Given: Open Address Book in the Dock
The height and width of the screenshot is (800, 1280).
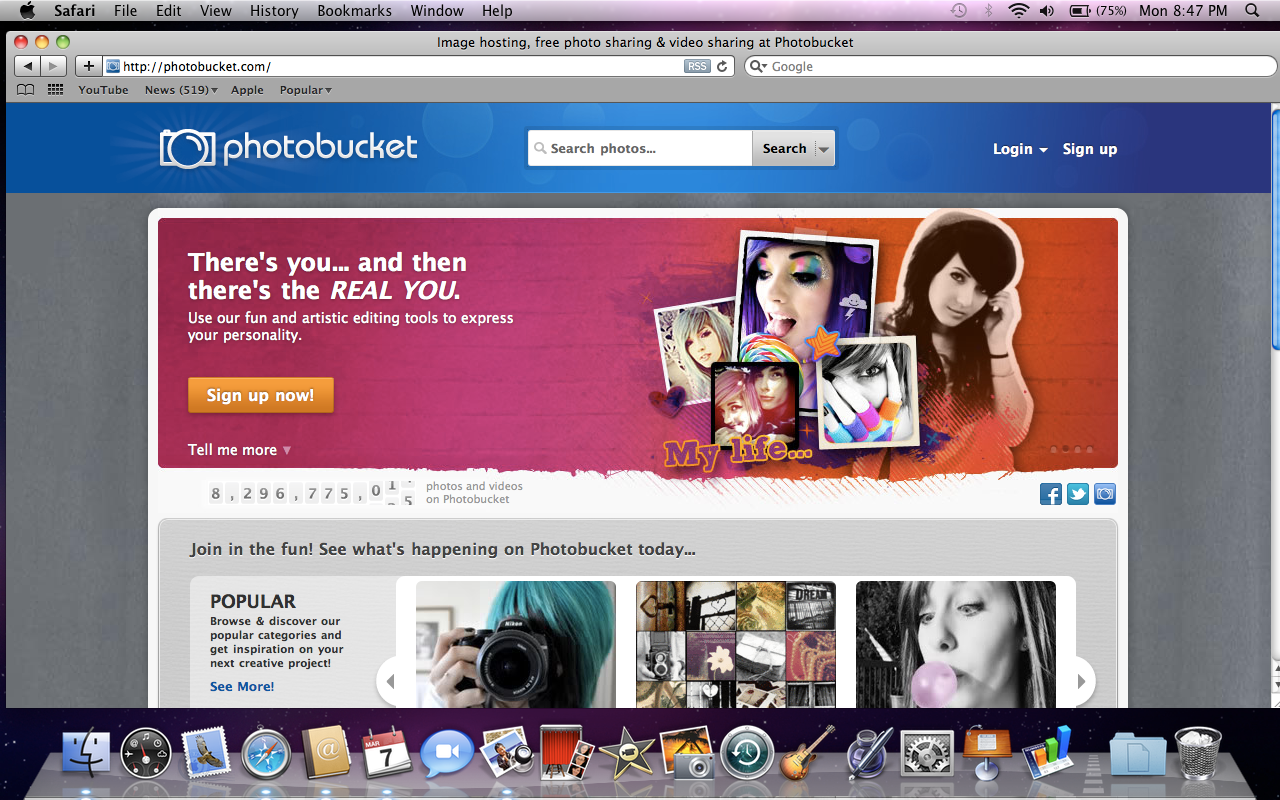Looking at the screenshot, I should (x=325, y=754).
